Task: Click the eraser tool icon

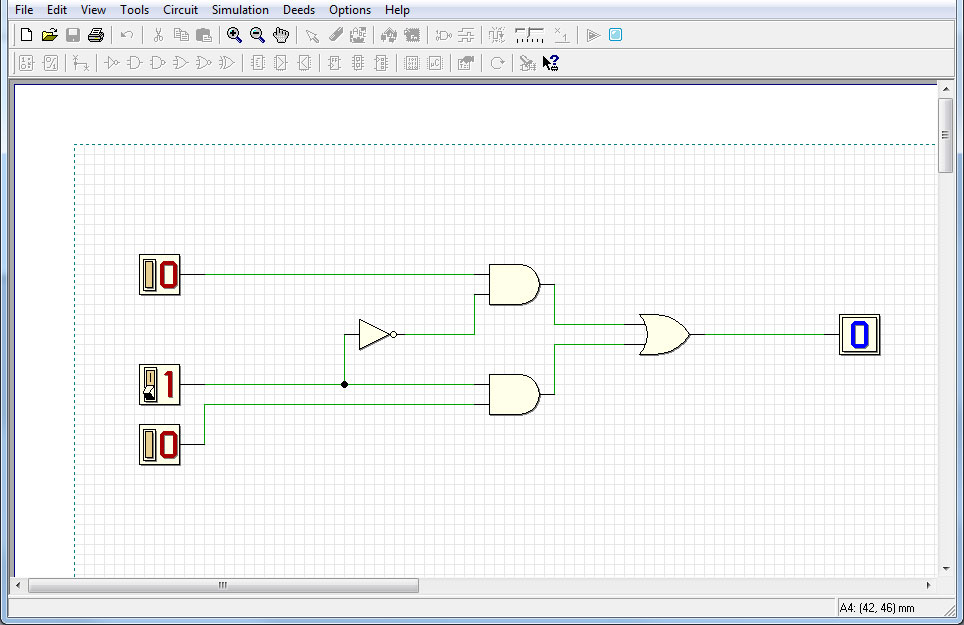Action: pos(335,35)
